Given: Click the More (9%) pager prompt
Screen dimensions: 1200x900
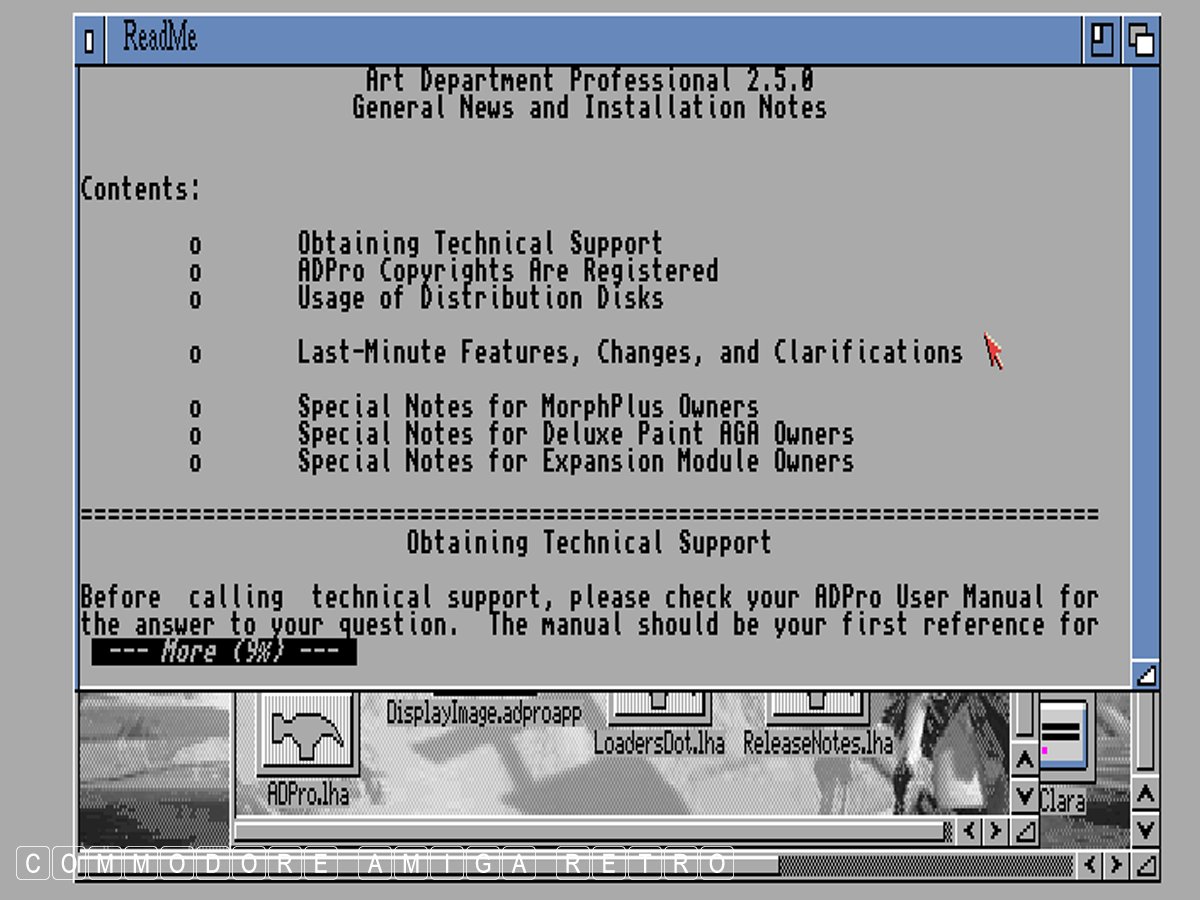Looking at the screenshot, I should click(224, 652).
